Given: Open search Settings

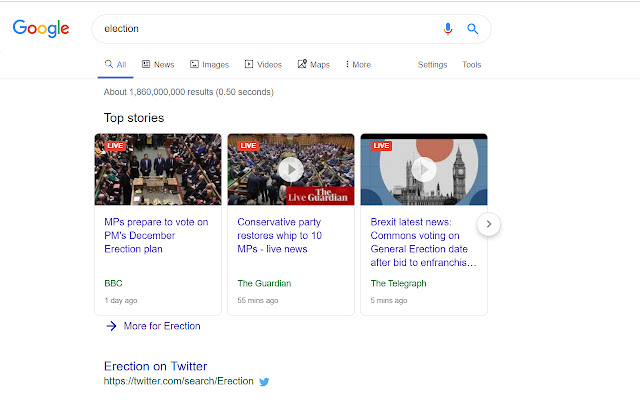Looking at the screenshot, I should click(x=432, y=65).
